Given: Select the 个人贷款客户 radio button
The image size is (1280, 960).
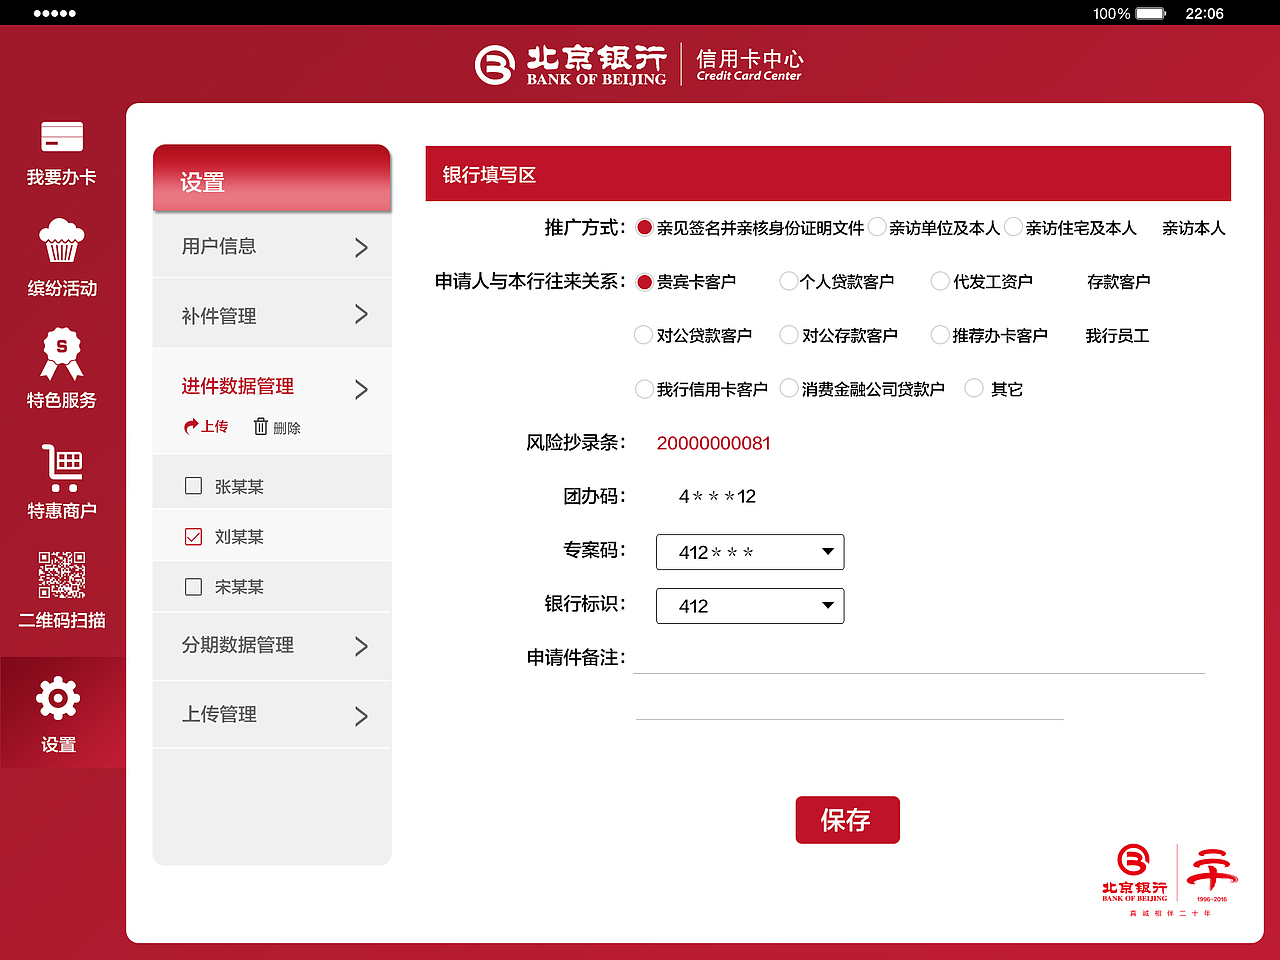Looking at the screenshot, I should 788,281.
